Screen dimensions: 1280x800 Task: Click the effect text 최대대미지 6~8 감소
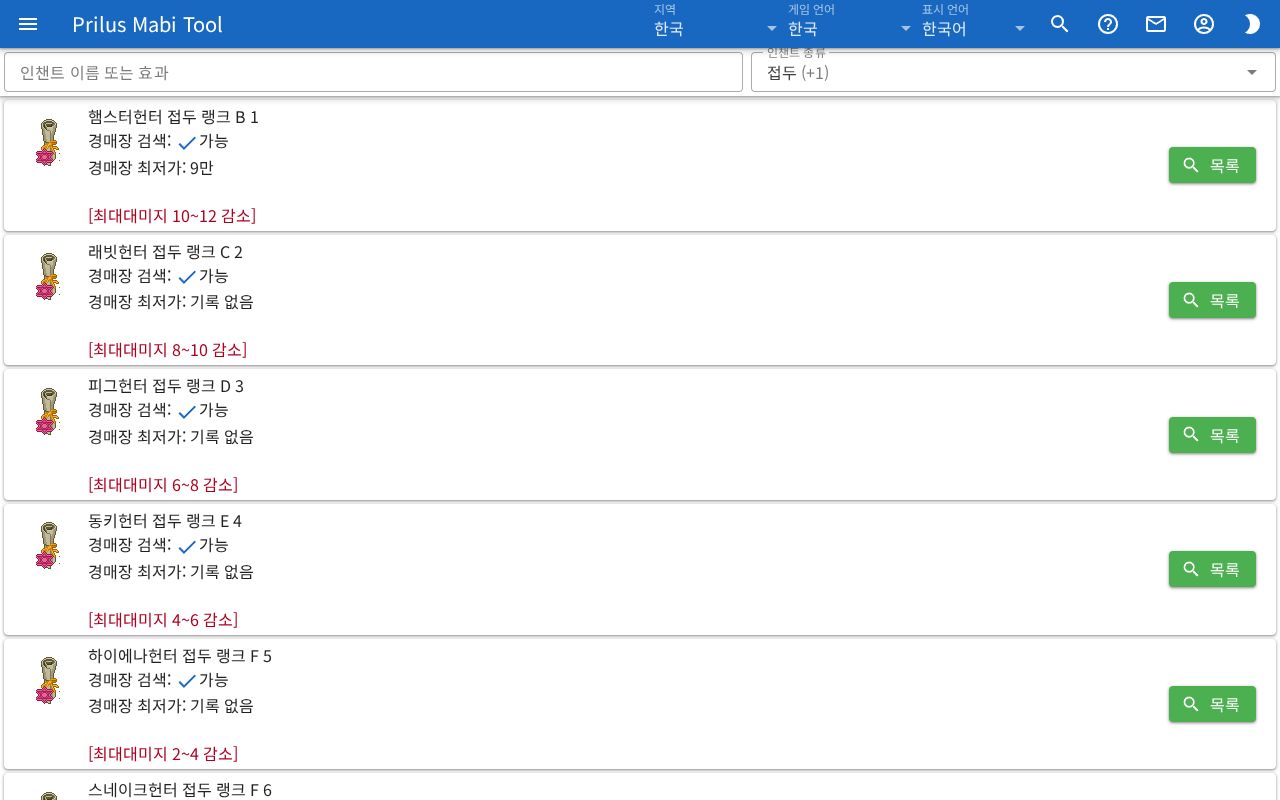pyautogui.click(x=163, y=484)
